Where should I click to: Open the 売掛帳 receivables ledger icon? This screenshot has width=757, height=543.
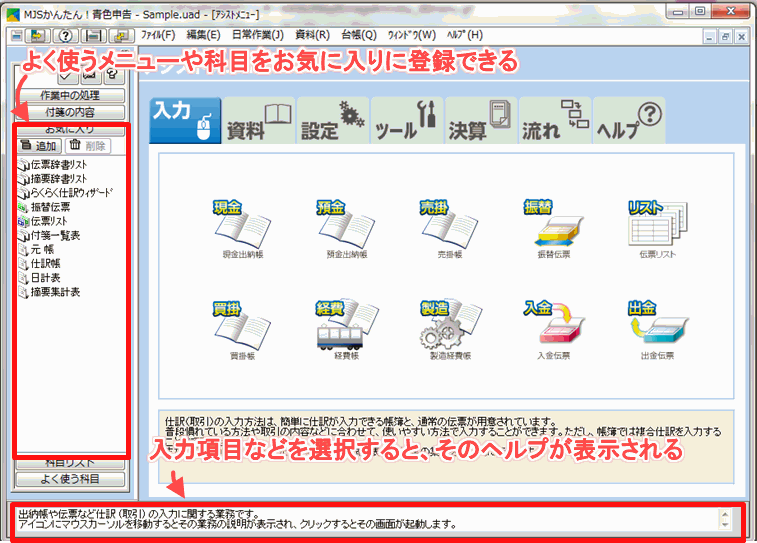(x=449, y=229)
